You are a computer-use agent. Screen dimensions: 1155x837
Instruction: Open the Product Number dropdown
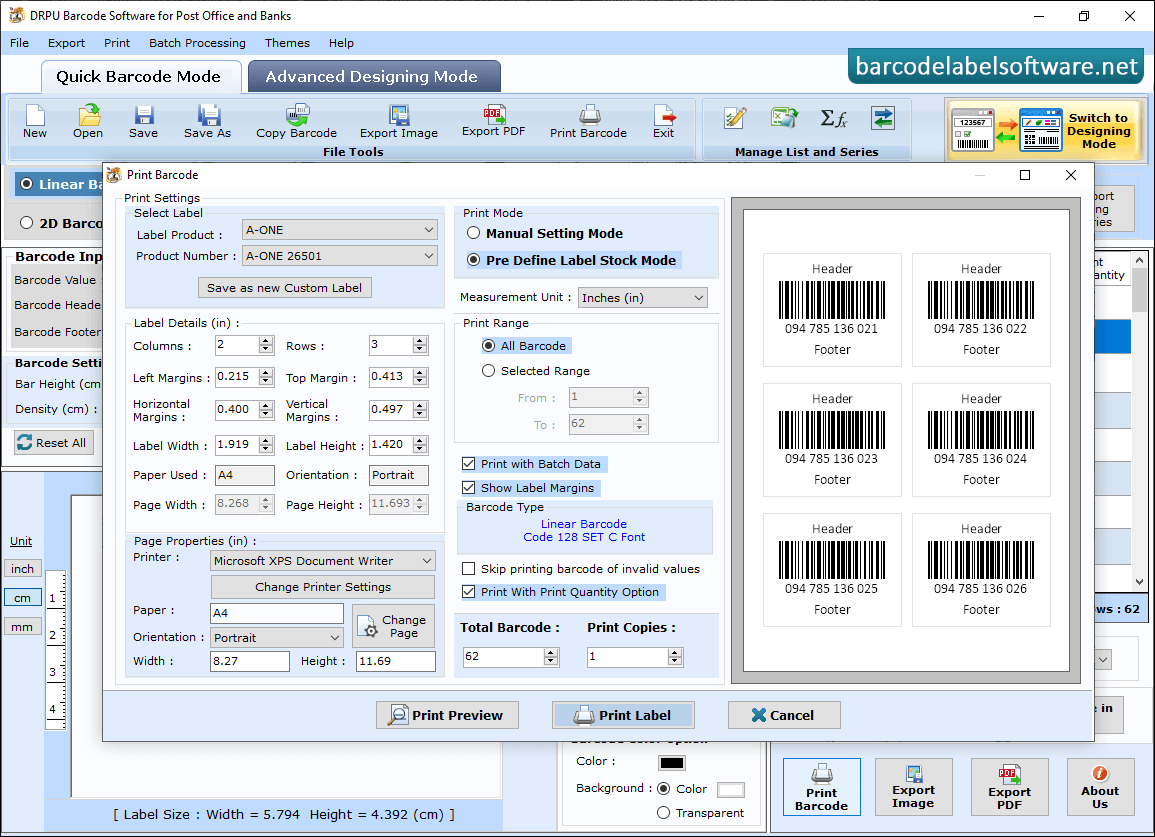click(340, 256)
